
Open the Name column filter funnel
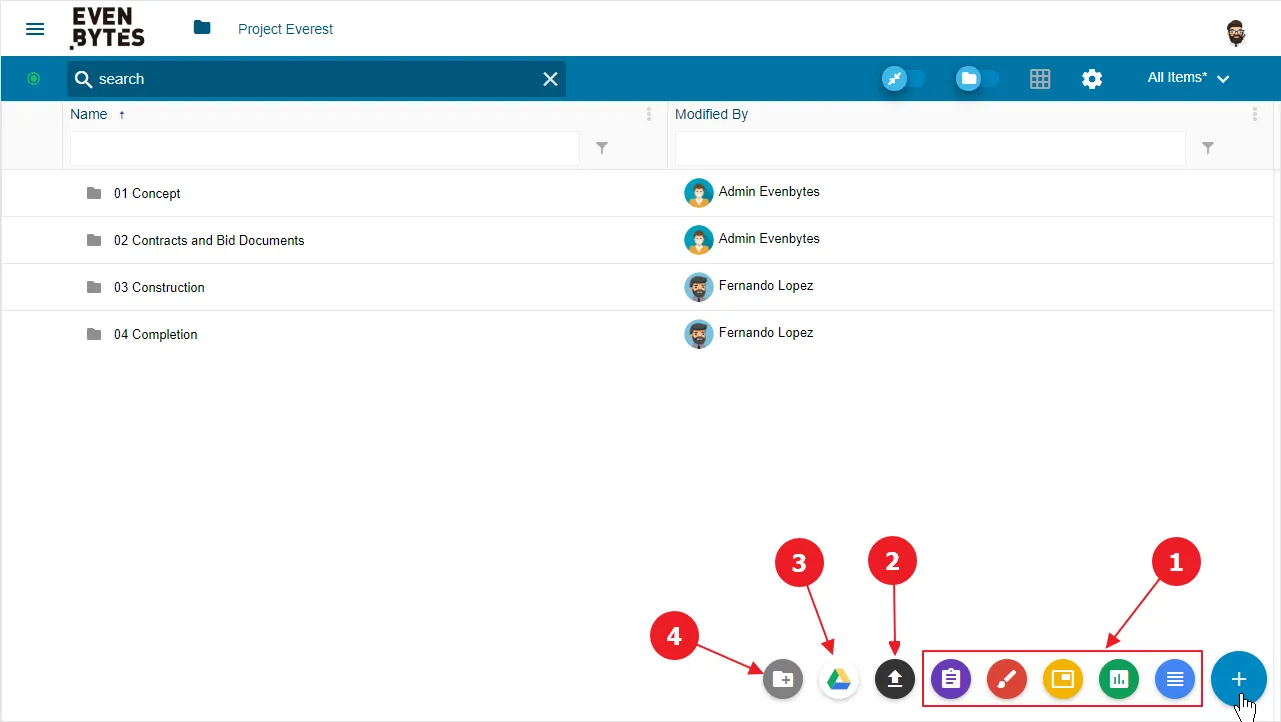tap(602, 148)
